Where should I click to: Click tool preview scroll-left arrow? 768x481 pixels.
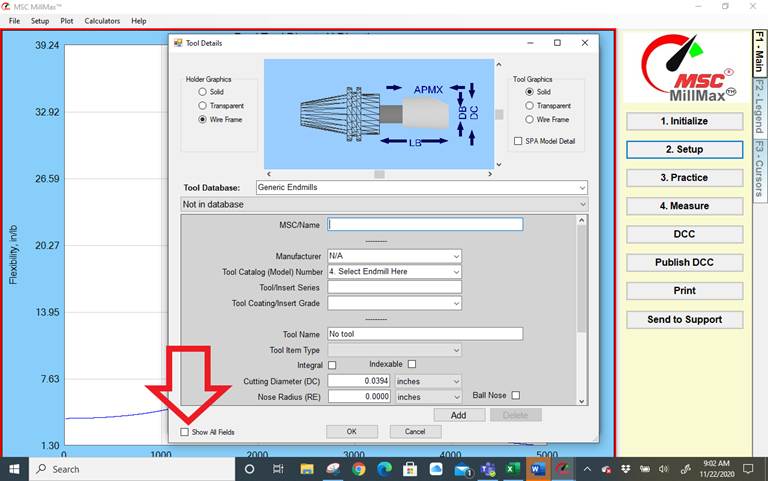[268, 174]
